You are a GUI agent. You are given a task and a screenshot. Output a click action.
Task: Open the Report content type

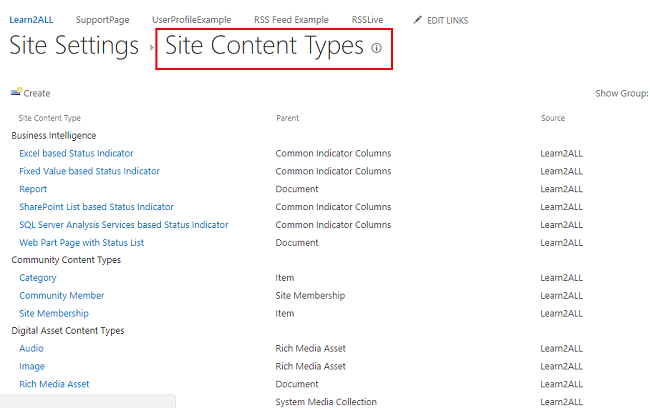pos(33,189)
